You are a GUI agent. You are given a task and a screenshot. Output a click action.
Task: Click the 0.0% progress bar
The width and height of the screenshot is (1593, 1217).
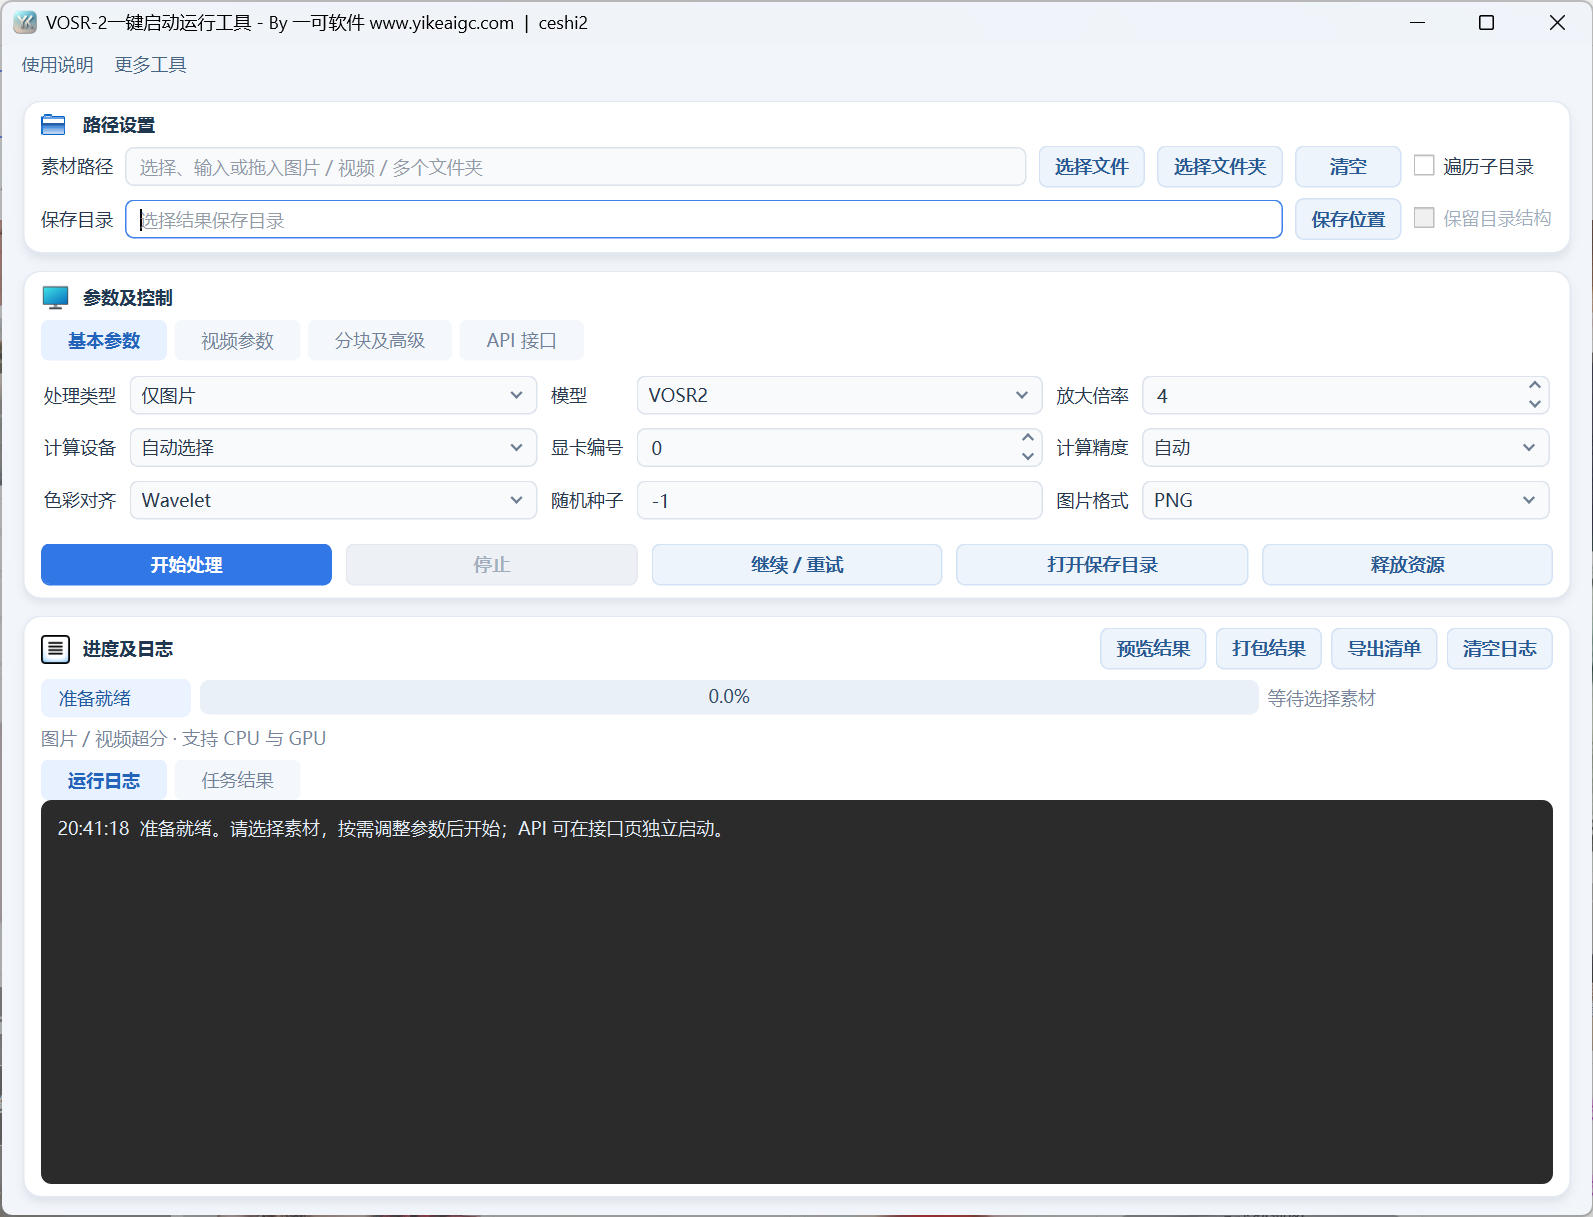(729, 697)
